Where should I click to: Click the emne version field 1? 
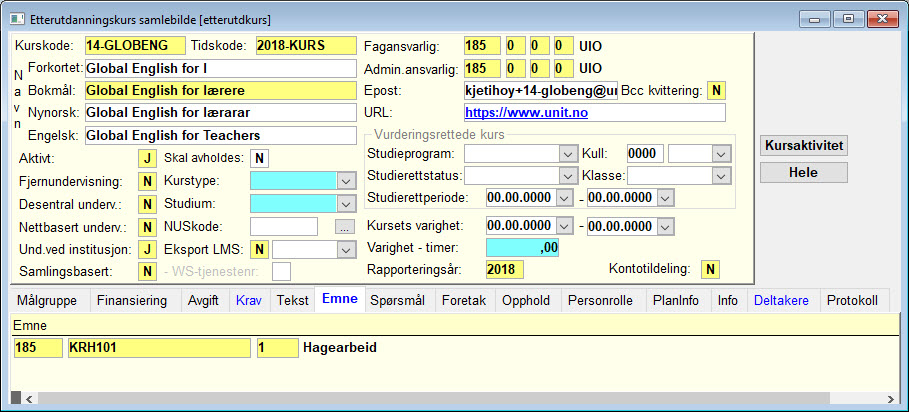278,348
